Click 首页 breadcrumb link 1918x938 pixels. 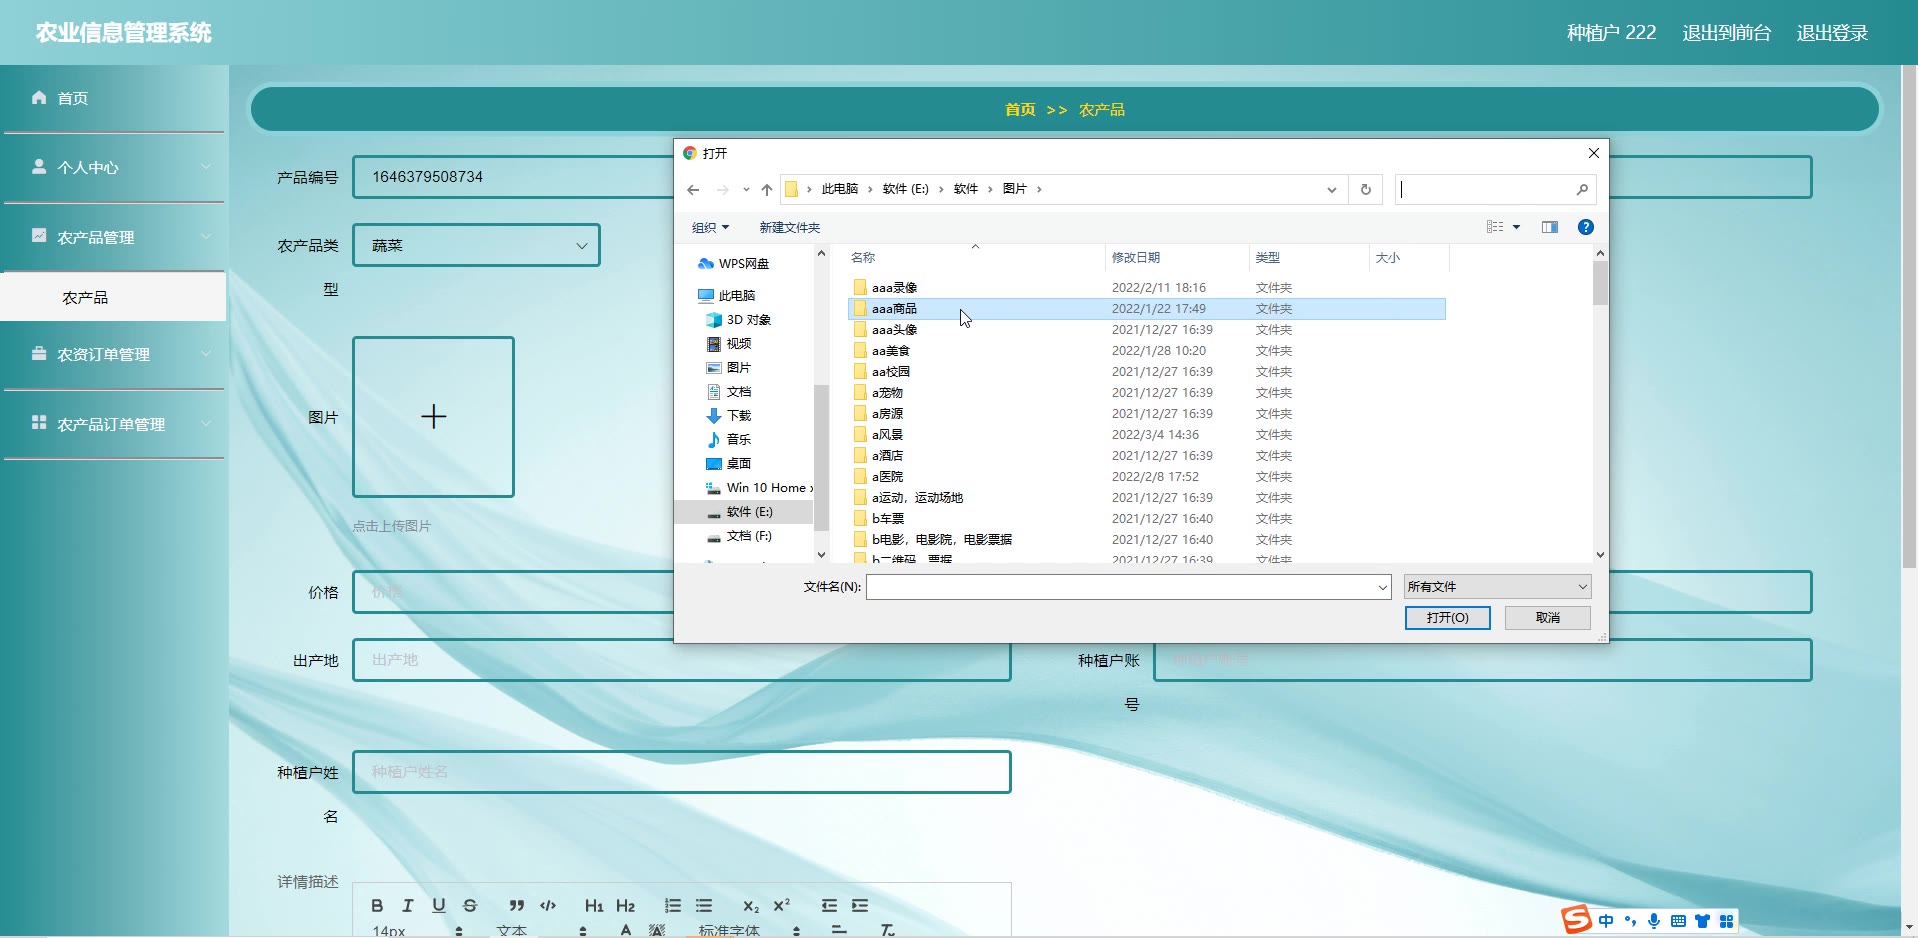coord(1020,109)
